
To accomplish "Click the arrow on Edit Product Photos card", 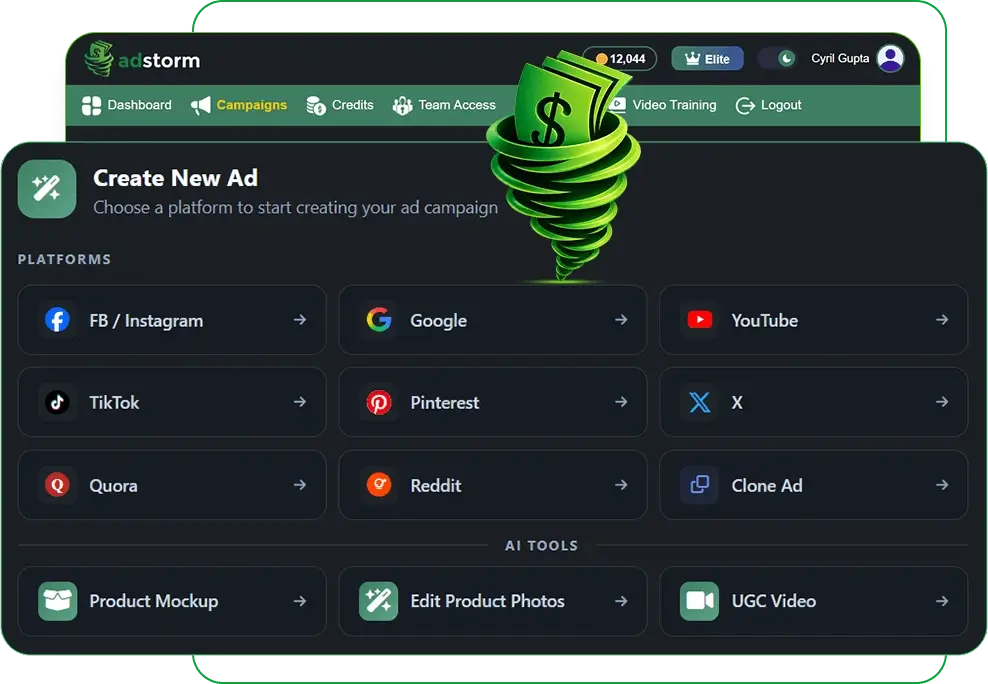I will pos(621,601).
